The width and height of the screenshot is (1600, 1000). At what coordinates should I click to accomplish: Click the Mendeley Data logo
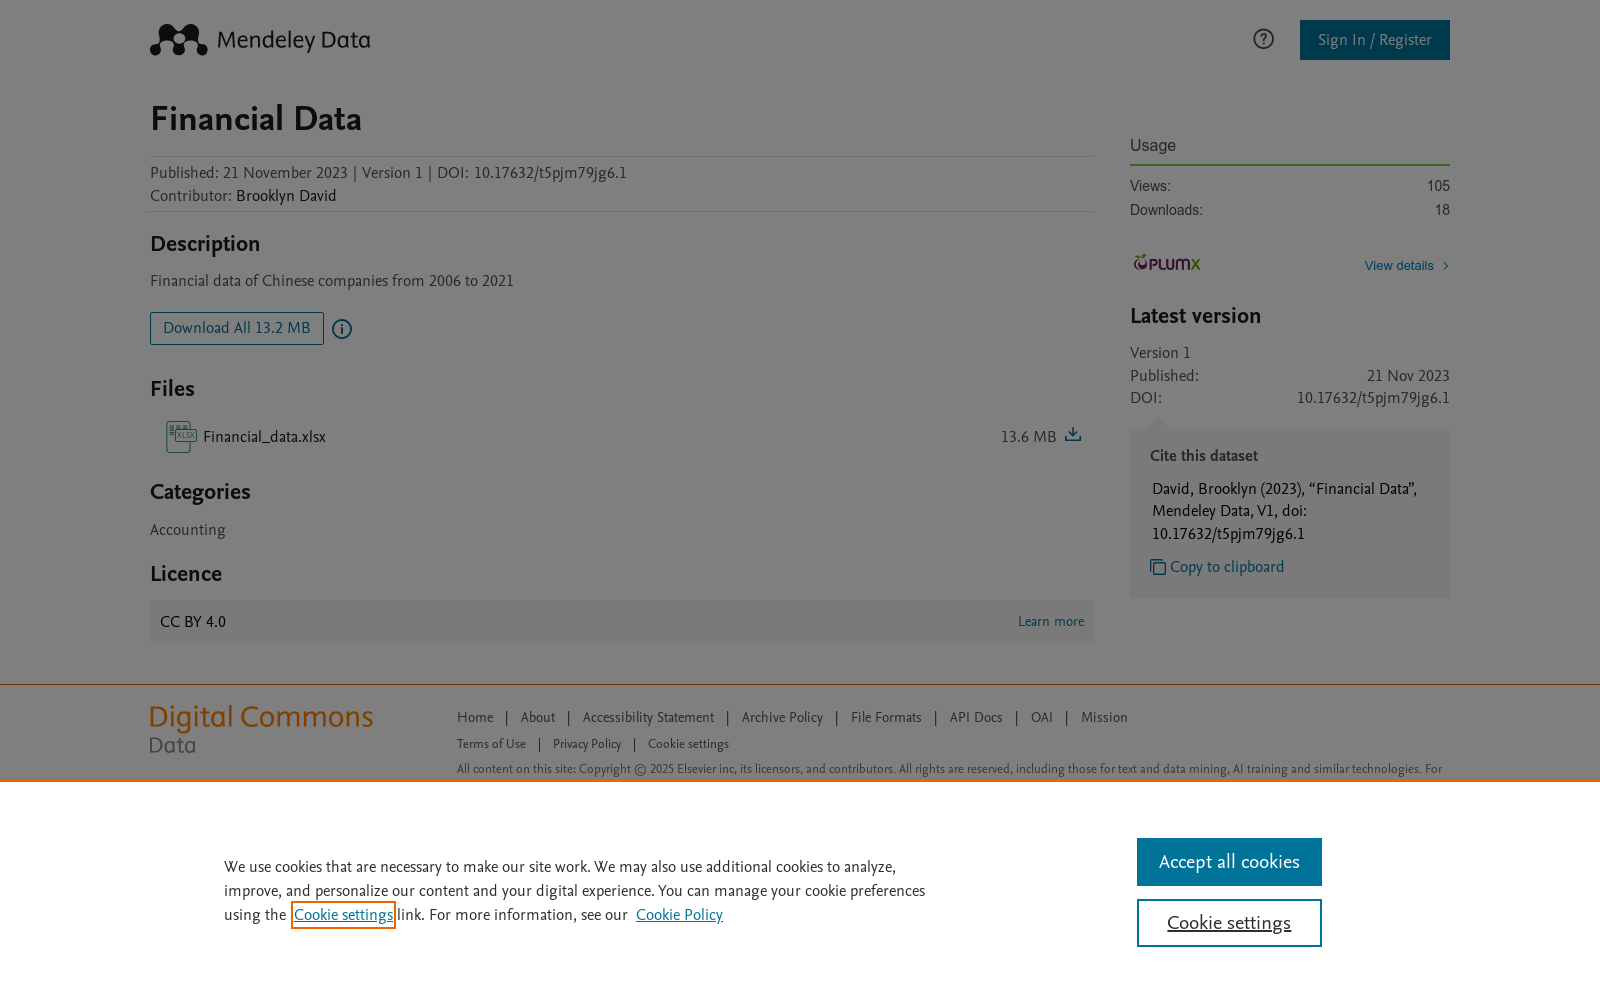click(x=260, y=40)
